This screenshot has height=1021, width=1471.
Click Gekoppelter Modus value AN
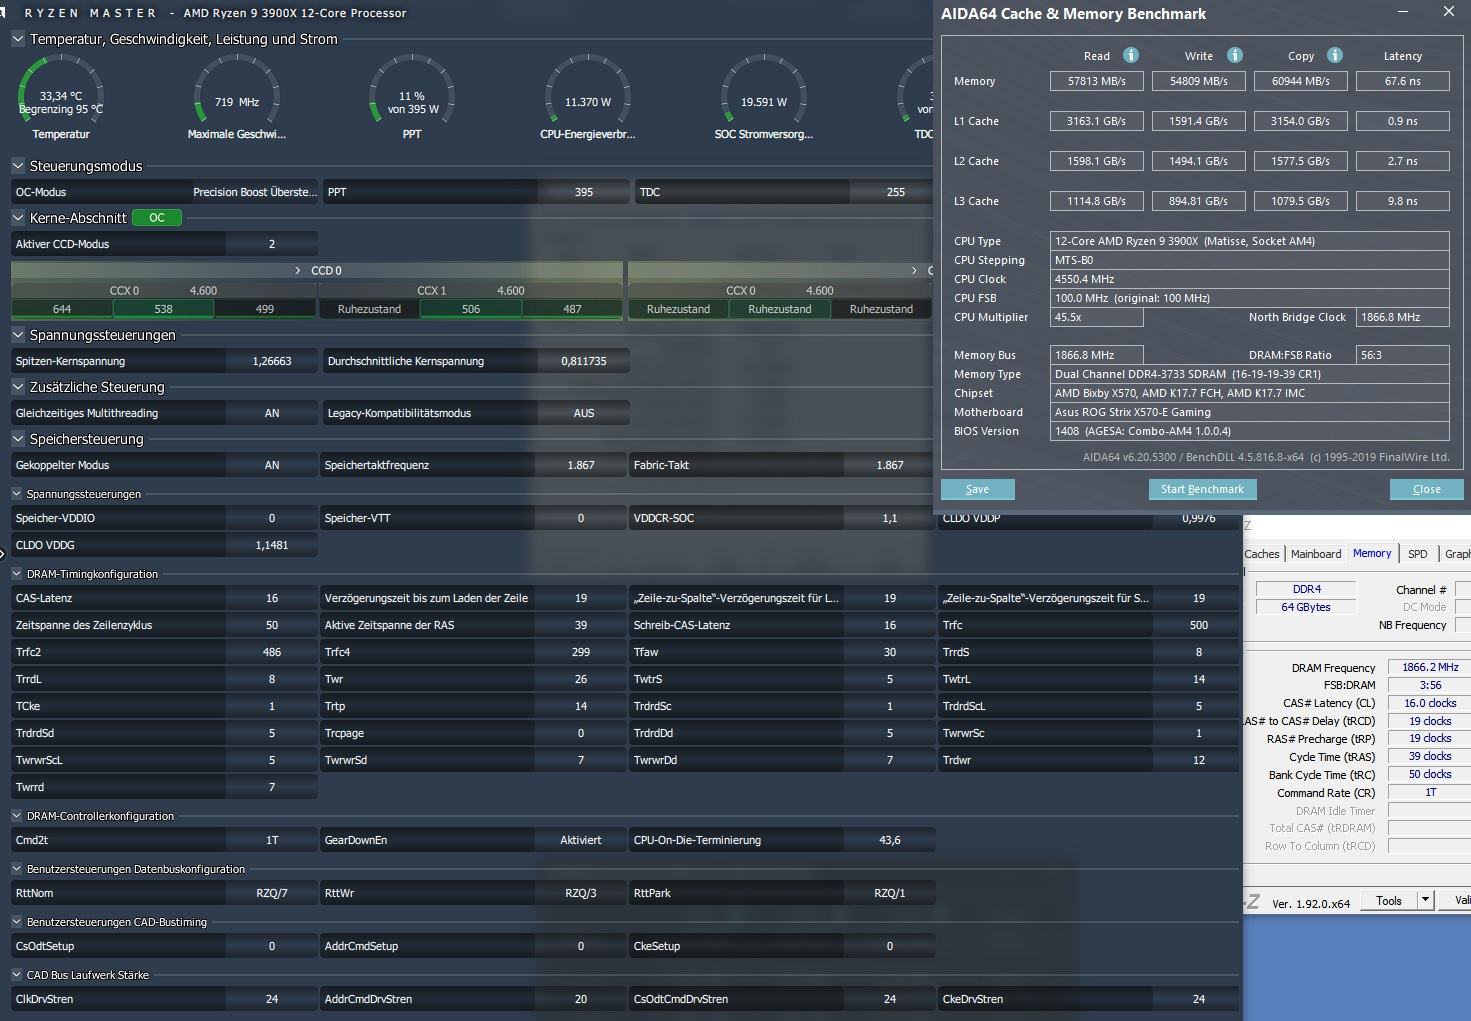(272, 465)
